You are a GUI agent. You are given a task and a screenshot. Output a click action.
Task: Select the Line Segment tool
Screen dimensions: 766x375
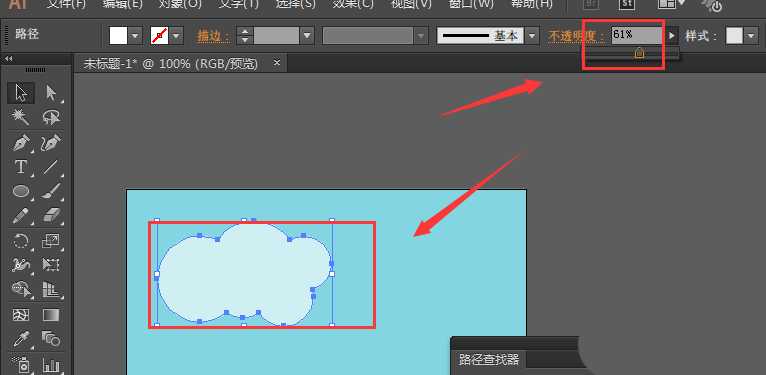(x=51, y=167)
